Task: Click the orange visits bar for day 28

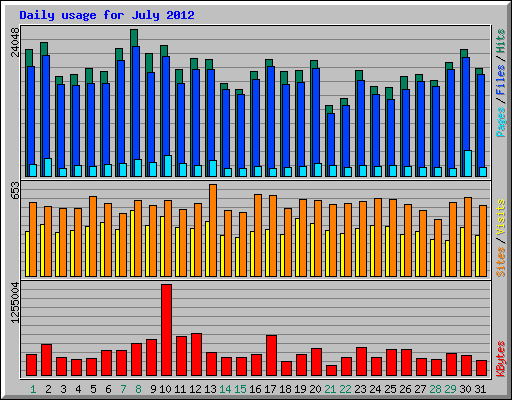Action: click(438, 248)
